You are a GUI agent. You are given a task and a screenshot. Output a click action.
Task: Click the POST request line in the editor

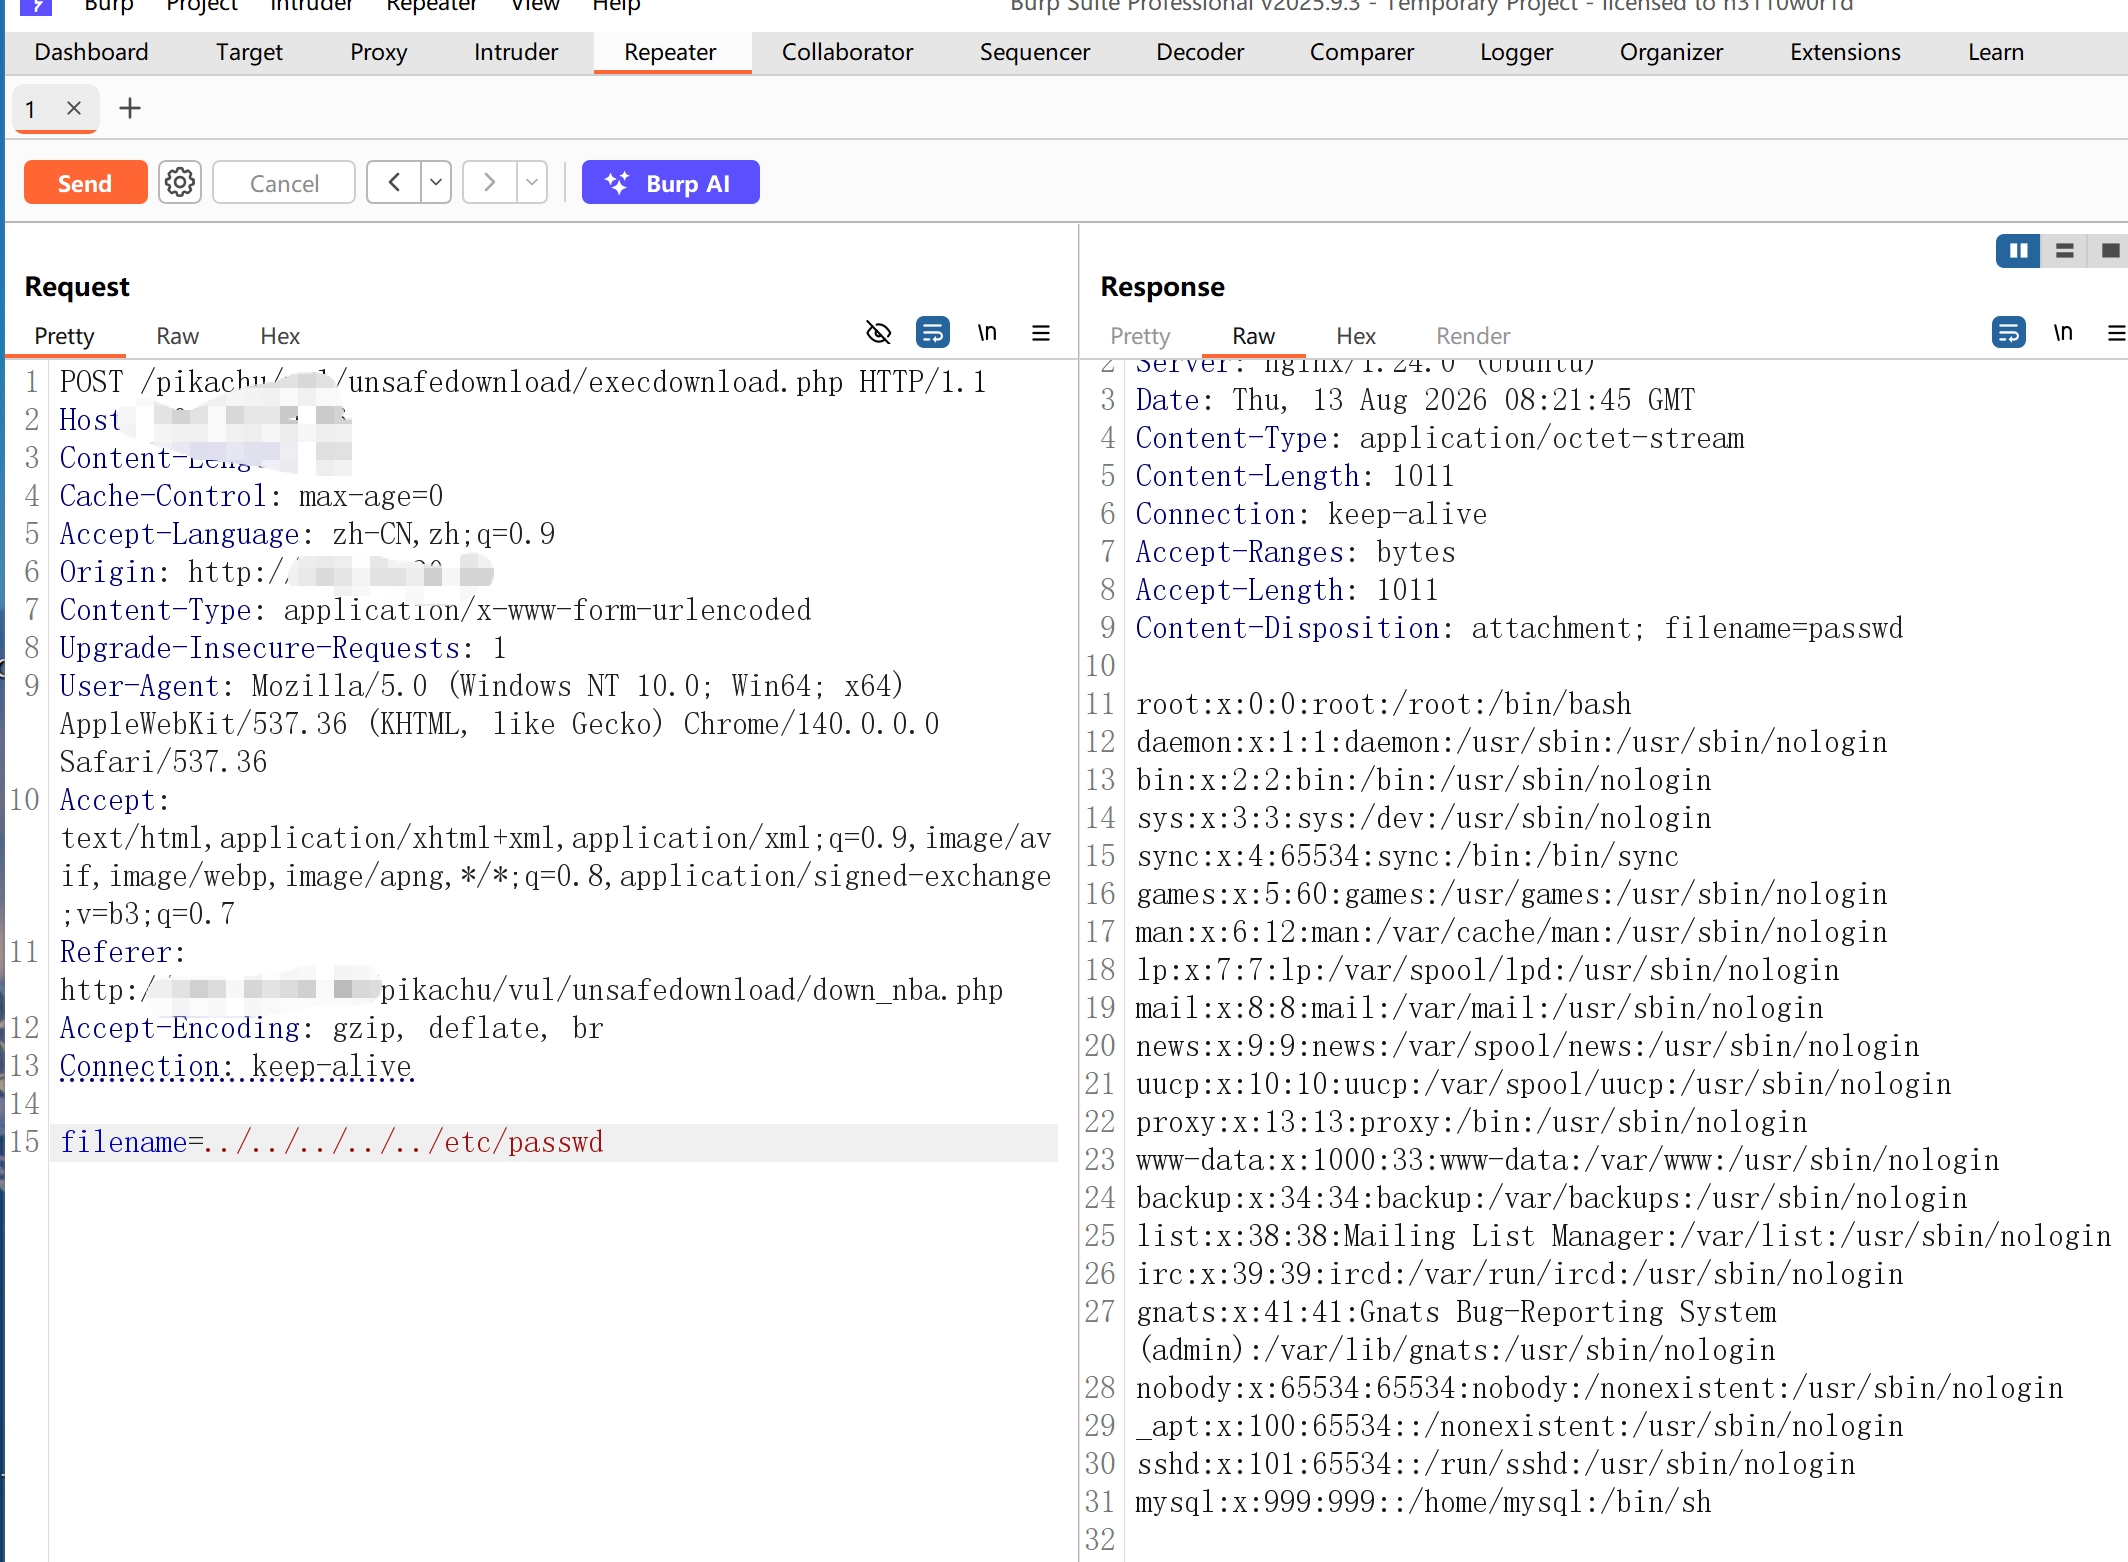pos(523,382)
